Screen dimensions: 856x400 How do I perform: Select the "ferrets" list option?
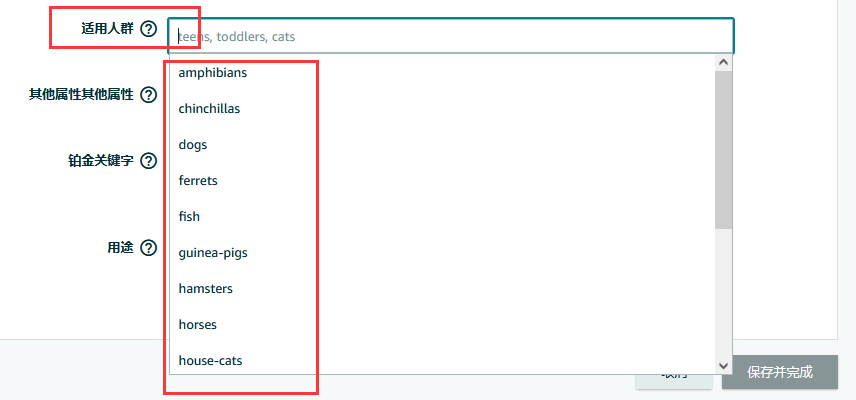pyautogui.click(x=198, y=181)
